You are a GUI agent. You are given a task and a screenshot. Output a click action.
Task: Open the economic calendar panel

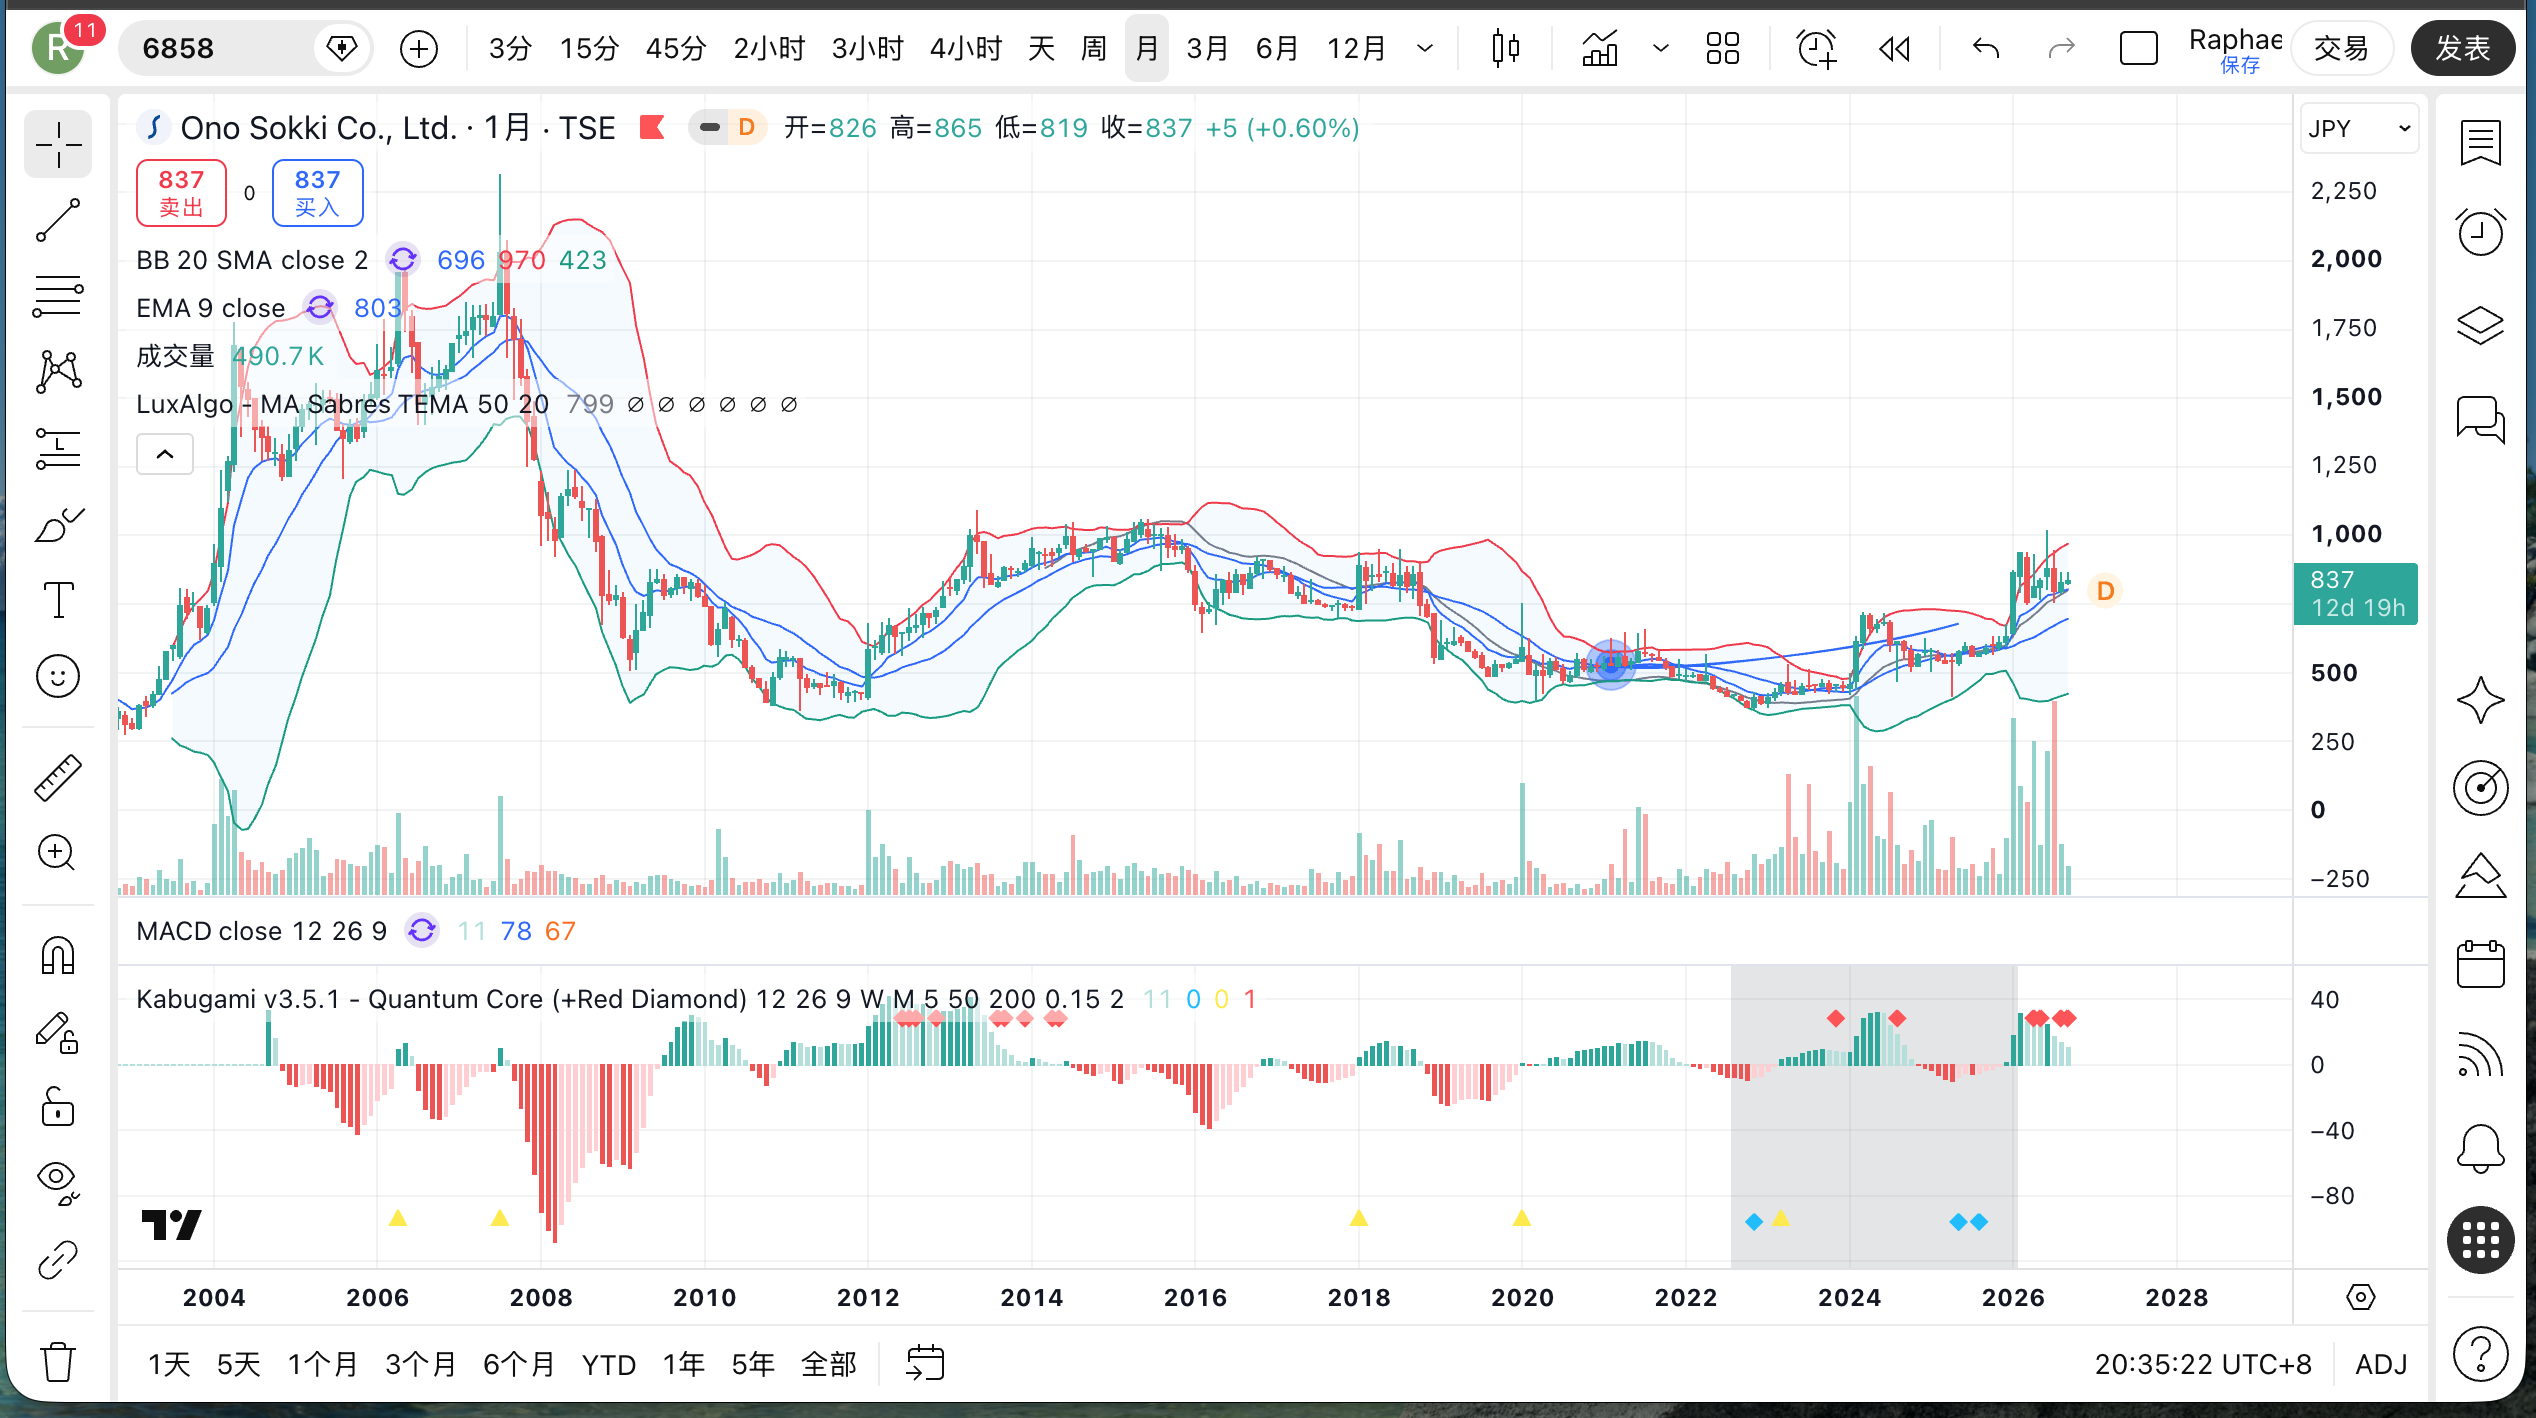tap(2481, 964)
